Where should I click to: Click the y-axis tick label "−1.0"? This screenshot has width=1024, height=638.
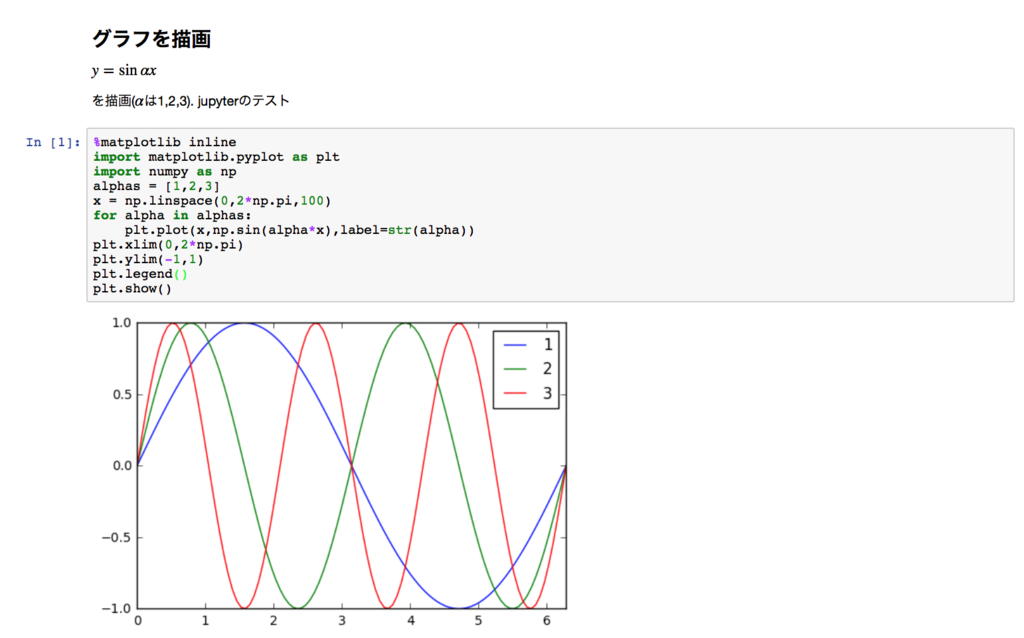click(x=116, y=609)
